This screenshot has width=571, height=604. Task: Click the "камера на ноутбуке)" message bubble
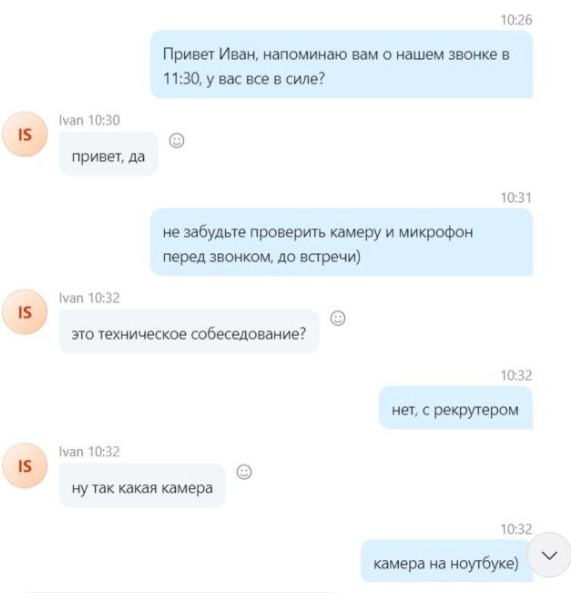(447, 561)
